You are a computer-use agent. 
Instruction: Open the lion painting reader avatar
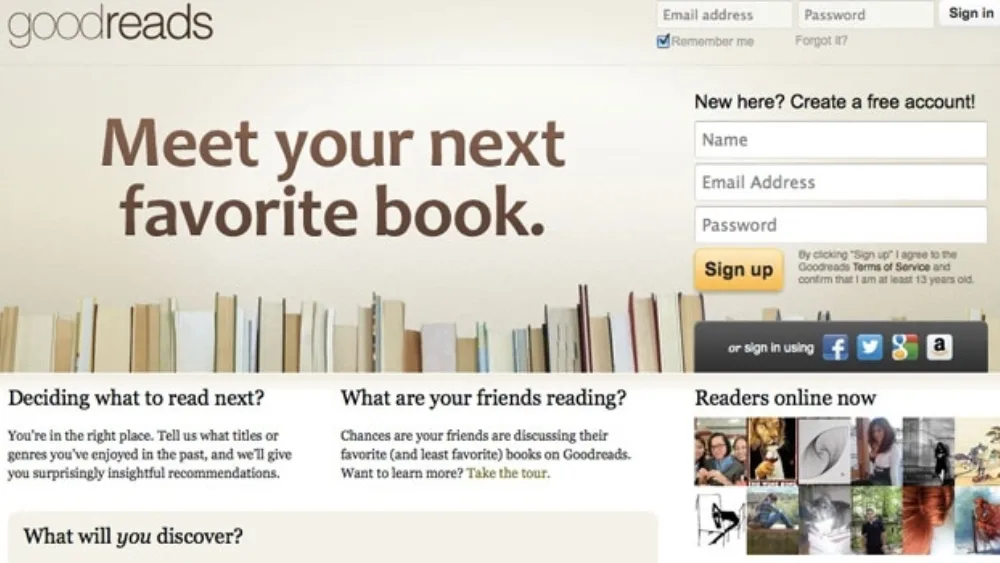tap(772, 451)
